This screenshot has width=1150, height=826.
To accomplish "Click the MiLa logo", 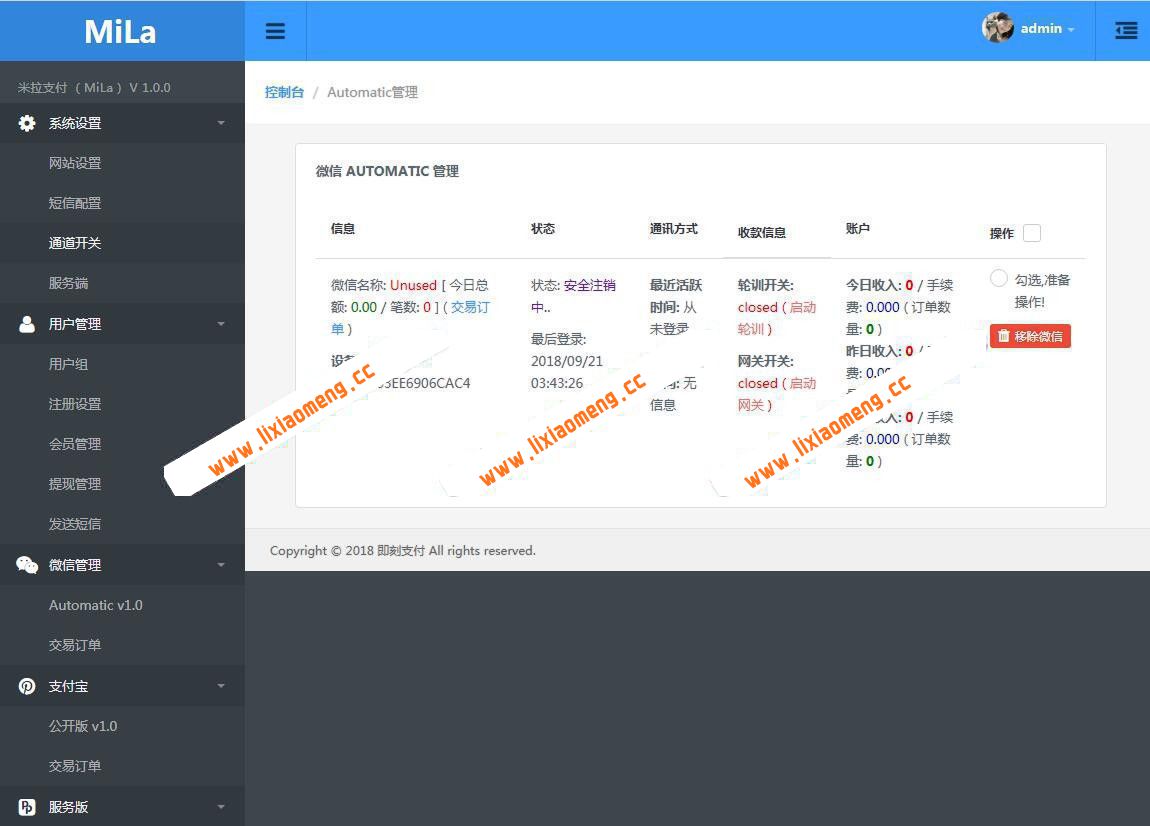I will coord(120,30).
